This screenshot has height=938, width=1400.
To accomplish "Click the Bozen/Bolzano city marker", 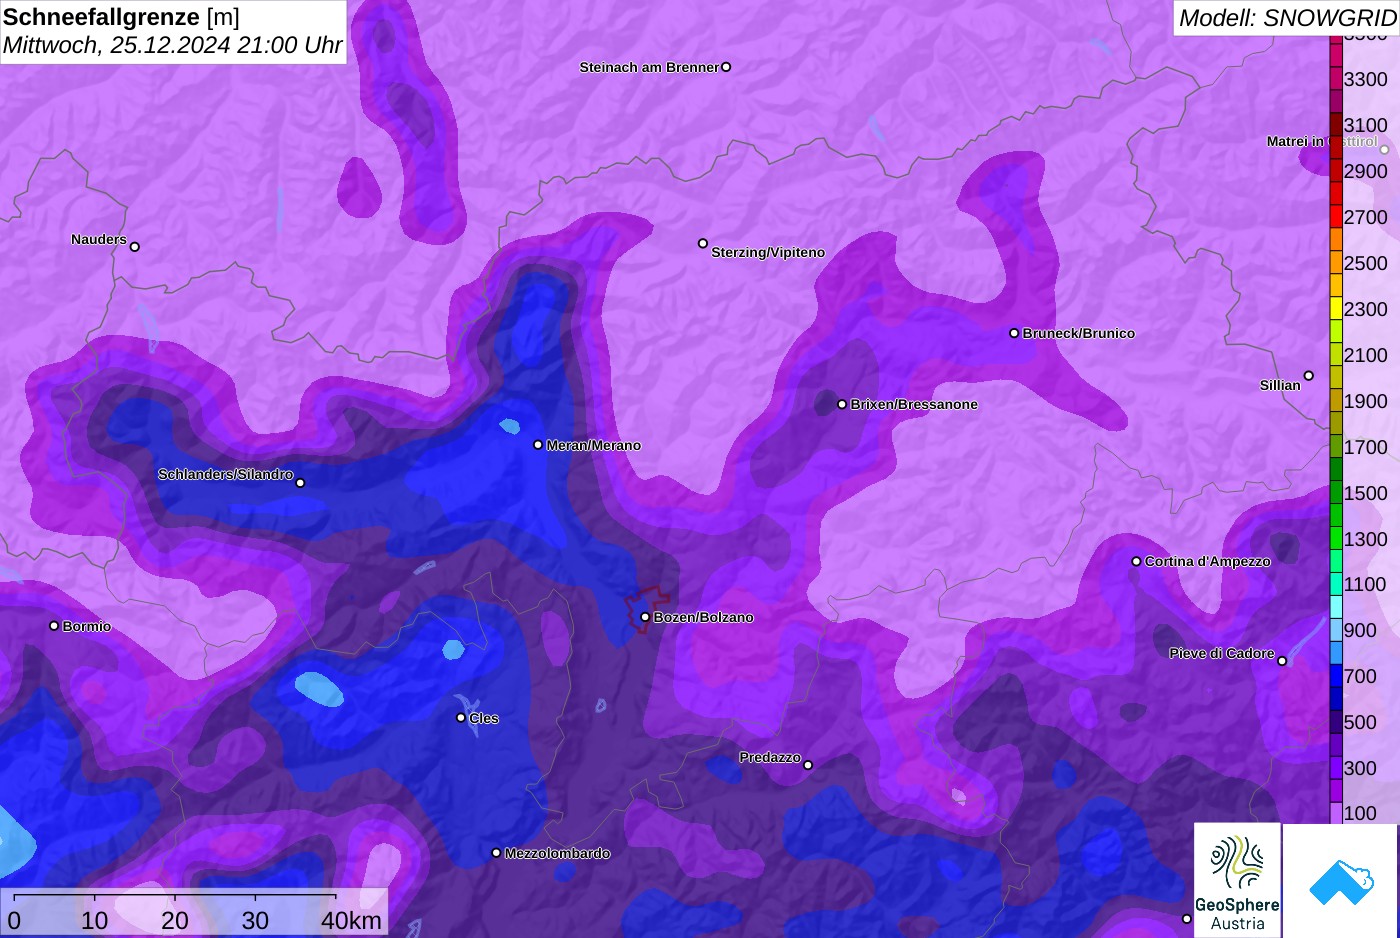I will point(645,617).
